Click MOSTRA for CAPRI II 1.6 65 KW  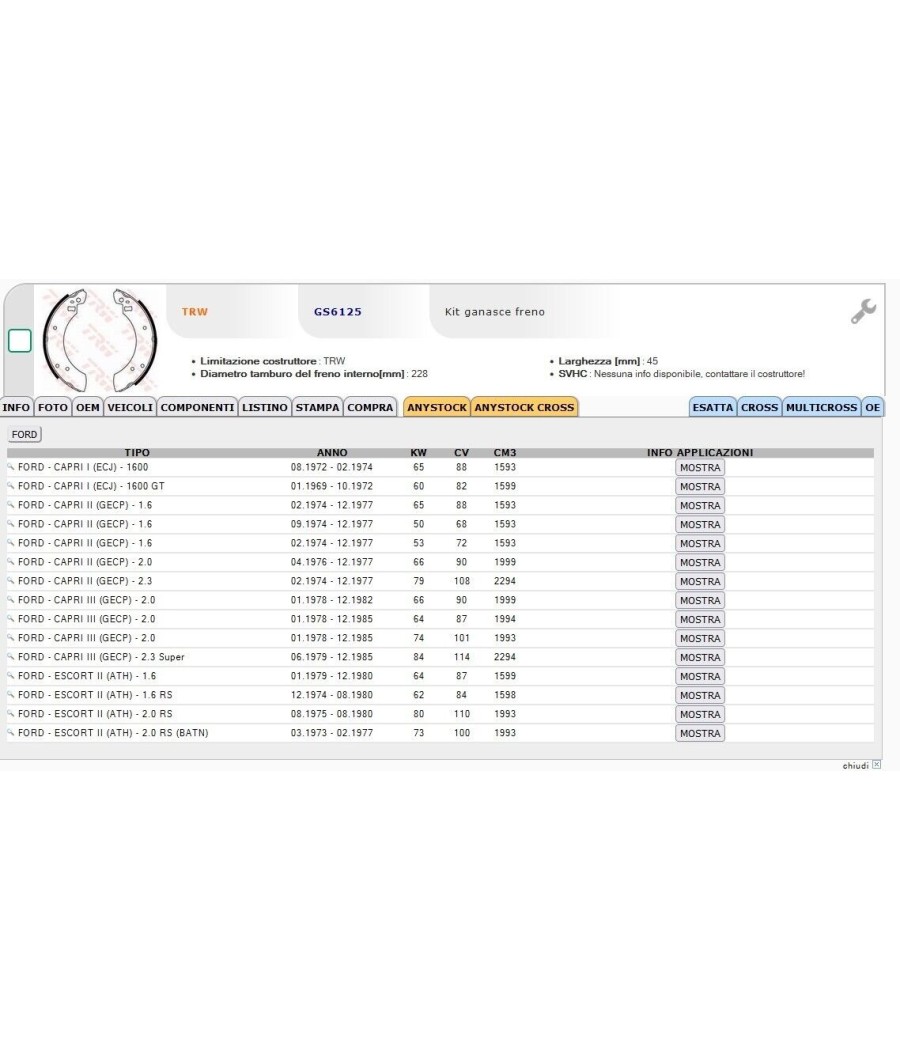click(700, 506)
